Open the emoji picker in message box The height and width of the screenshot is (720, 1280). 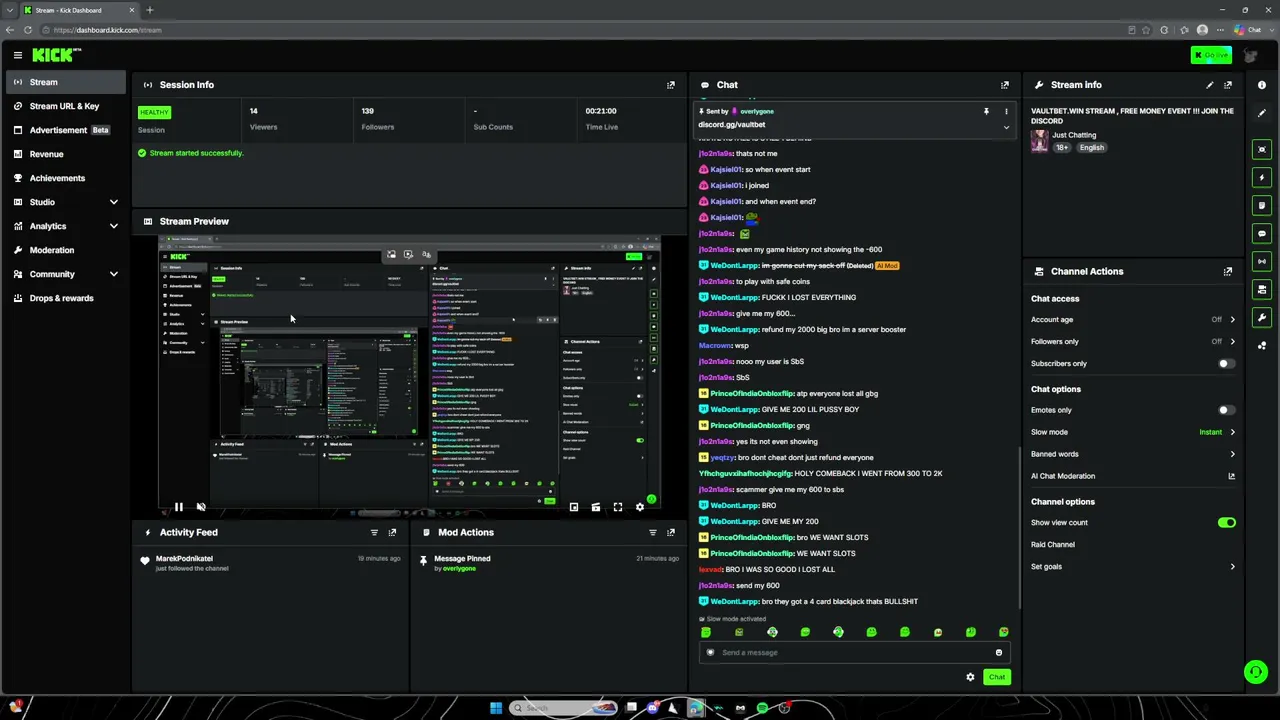pos(998,653)
